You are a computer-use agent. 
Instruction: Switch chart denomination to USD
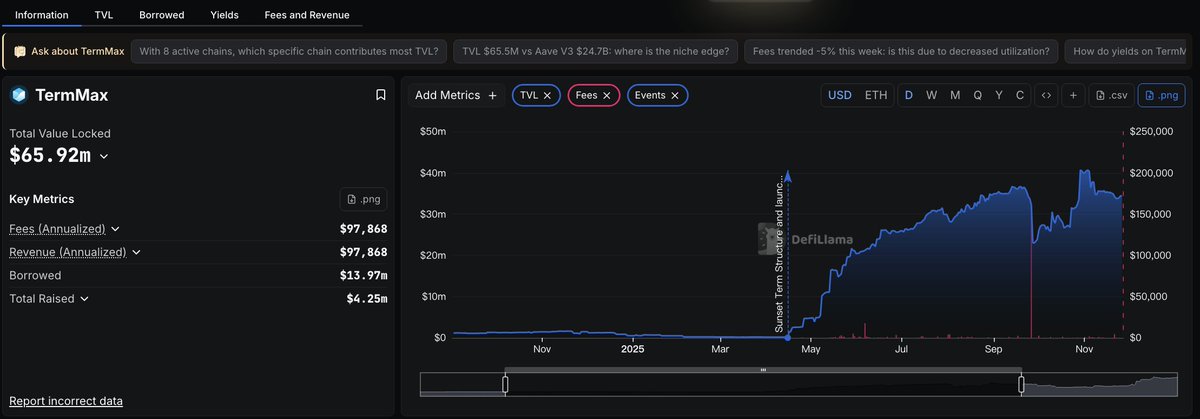840,95
